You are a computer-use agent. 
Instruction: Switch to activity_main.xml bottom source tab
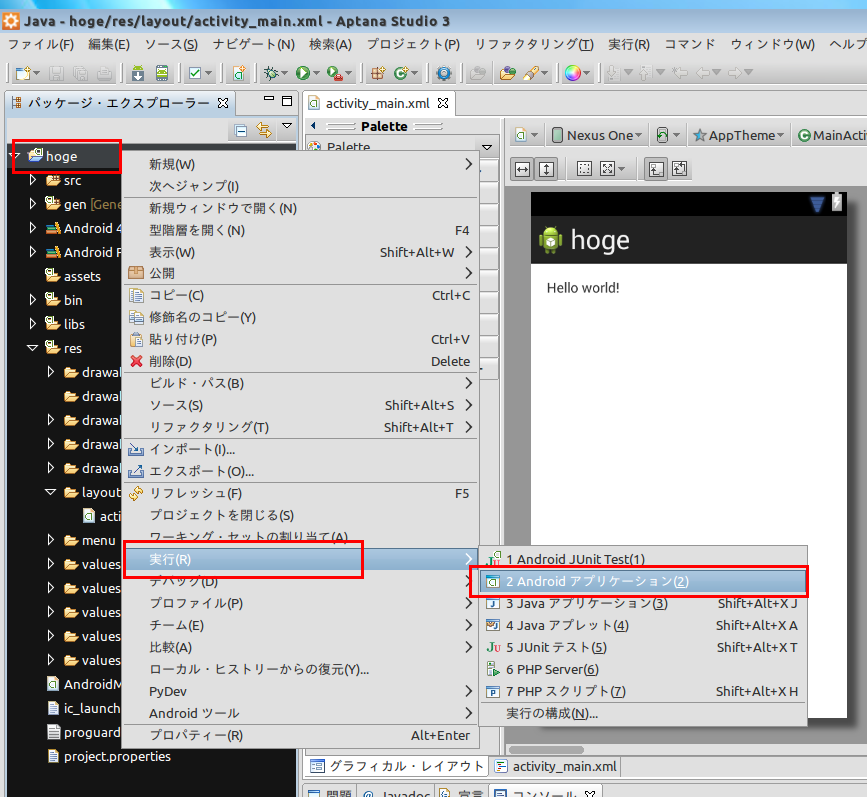tap(556, 766)
